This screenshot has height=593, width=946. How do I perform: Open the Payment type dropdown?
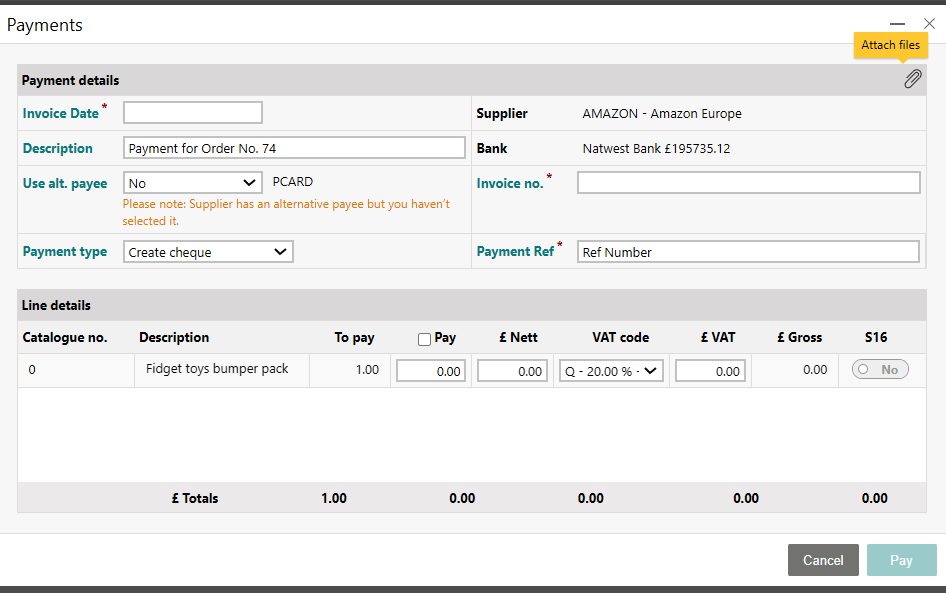[x=208, y=252]
